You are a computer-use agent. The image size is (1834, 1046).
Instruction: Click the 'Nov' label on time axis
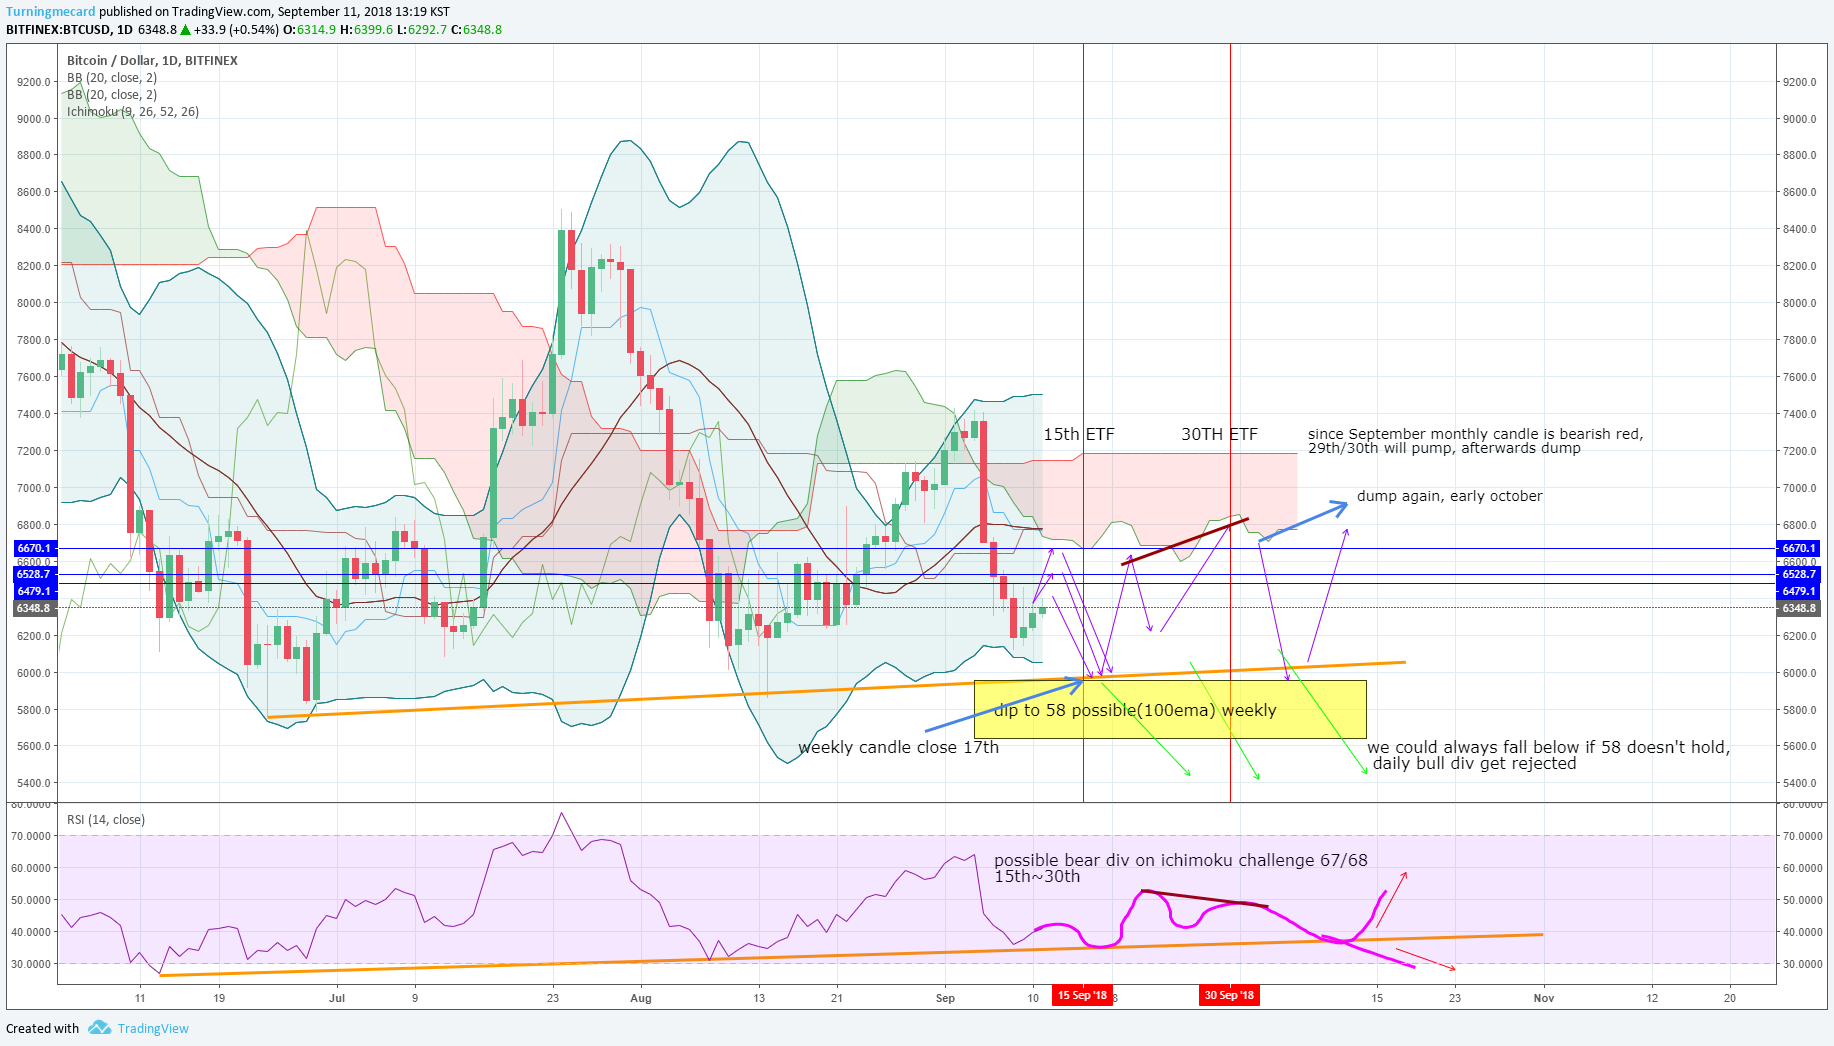1544,998
